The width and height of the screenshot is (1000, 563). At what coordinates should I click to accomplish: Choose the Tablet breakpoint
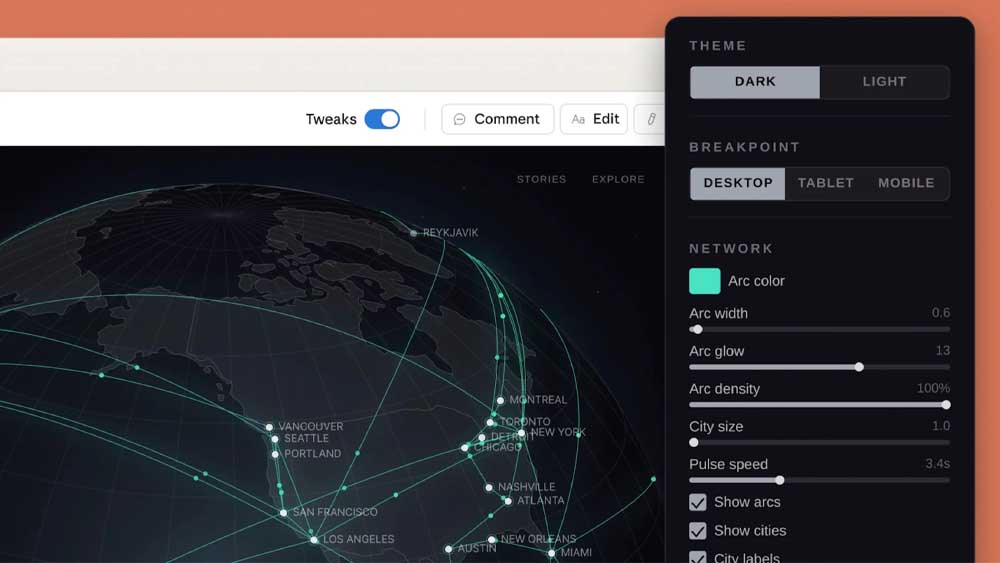click(826, 183)
